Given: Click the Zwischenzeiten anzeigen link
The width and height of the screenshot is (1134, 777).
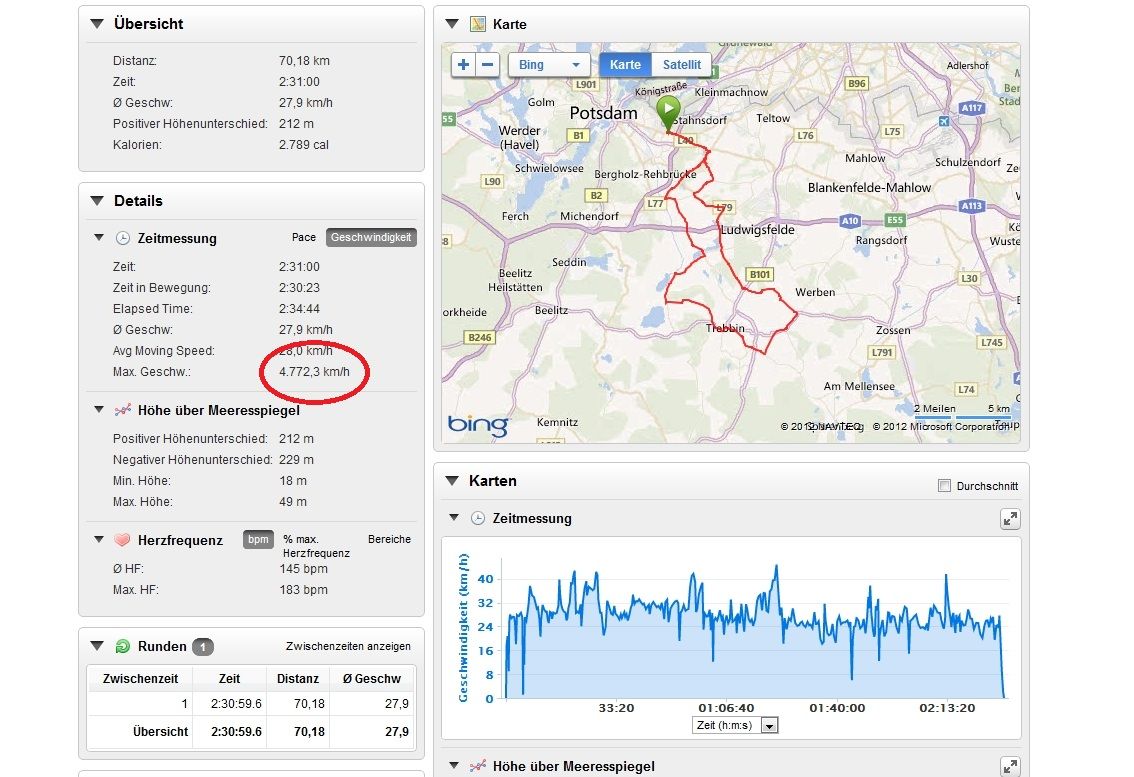Looking at the screenshot, I should tap(348, 646).
